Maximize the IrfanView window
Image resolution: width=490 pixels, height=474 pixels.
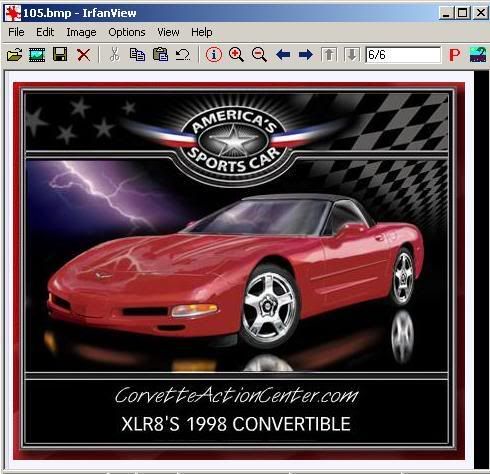pos(463,13)
